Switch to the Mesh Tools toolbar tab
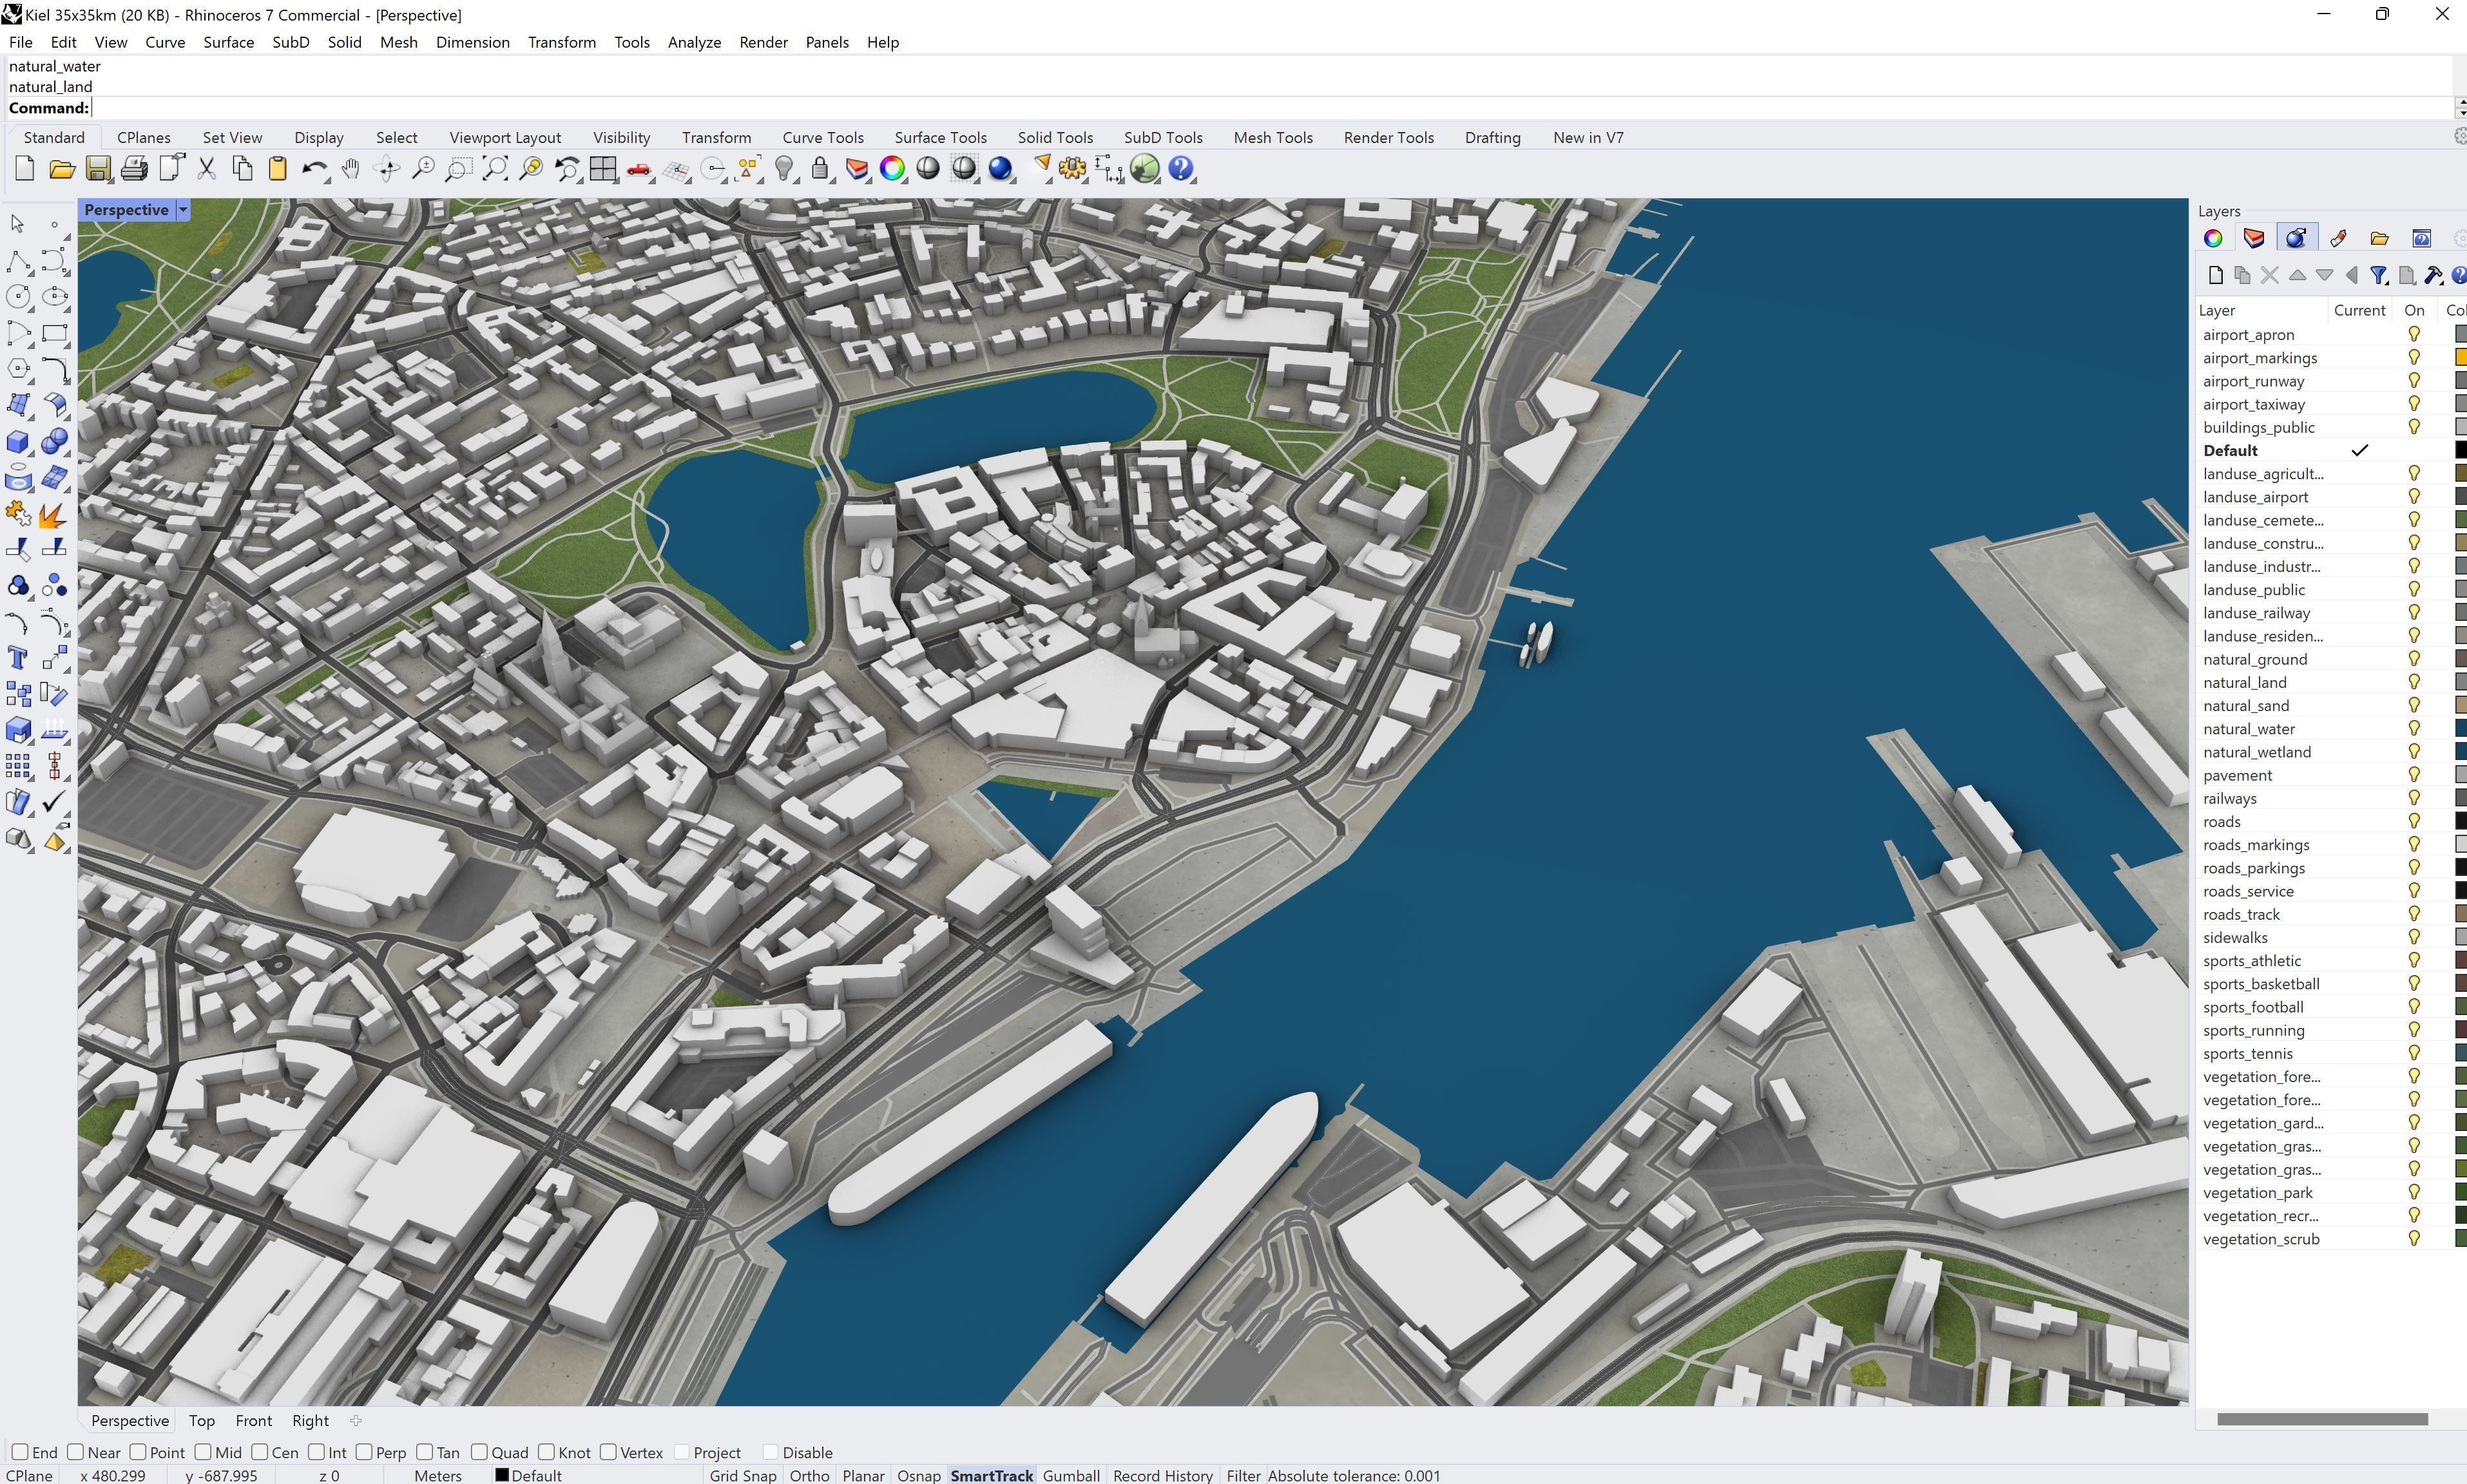This screenshot has width=2467, height=1484. tap(1272, 138)
